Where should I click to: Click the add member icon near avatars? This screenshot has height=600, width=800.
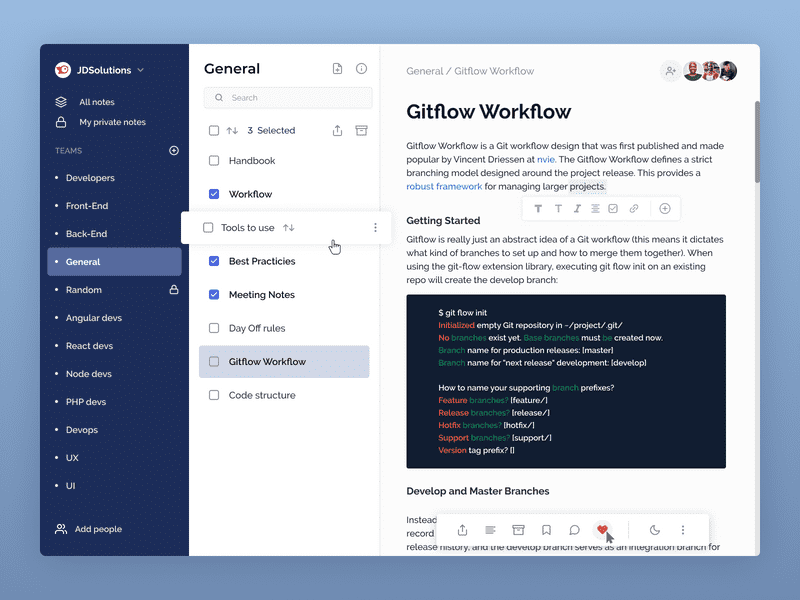click(669, 71)
